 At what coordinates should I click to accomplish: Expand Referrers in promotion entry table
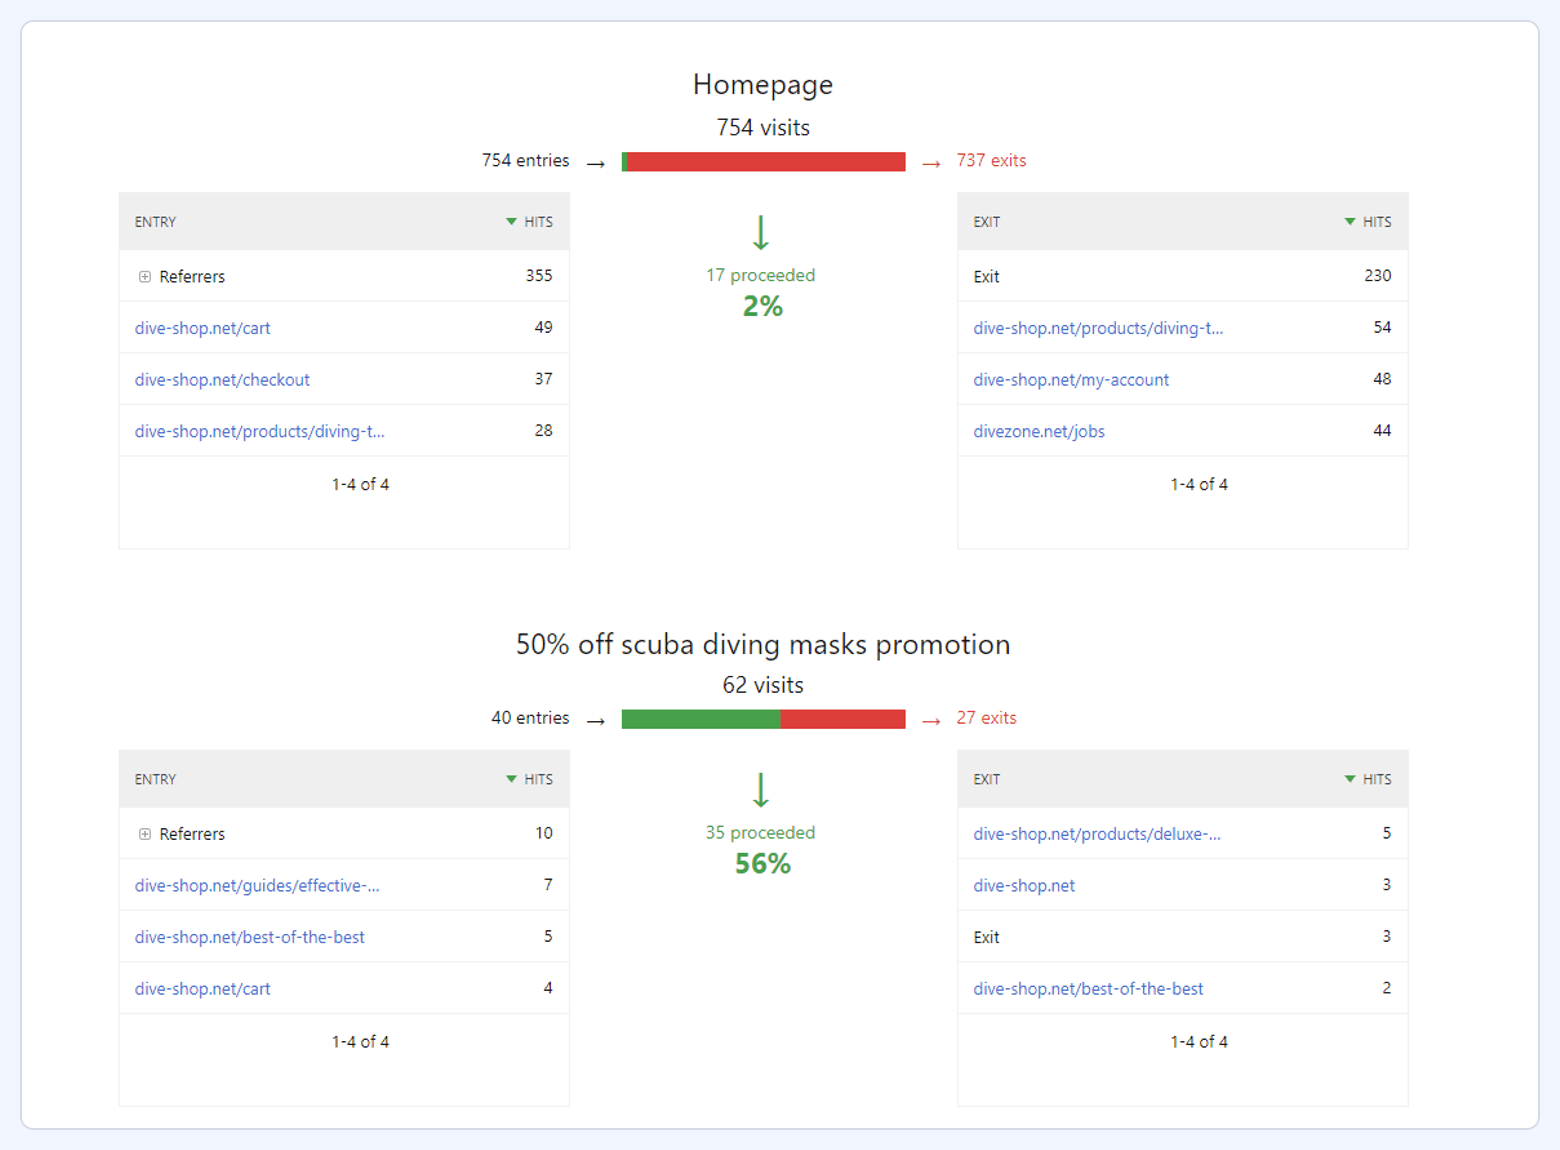[x=145, y=833]
